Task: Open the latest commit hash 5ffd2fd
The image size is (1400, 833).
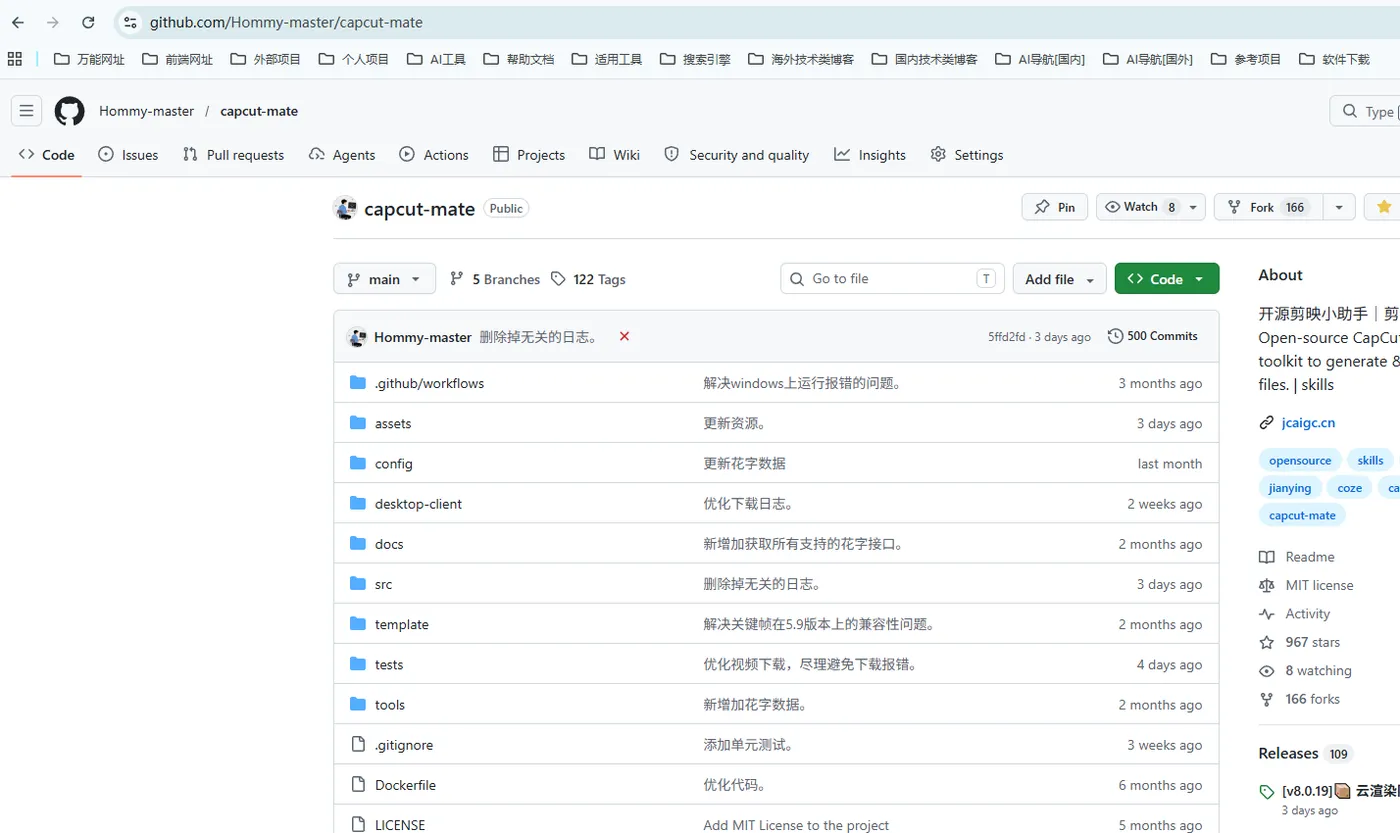Action: click(1006, 337)
